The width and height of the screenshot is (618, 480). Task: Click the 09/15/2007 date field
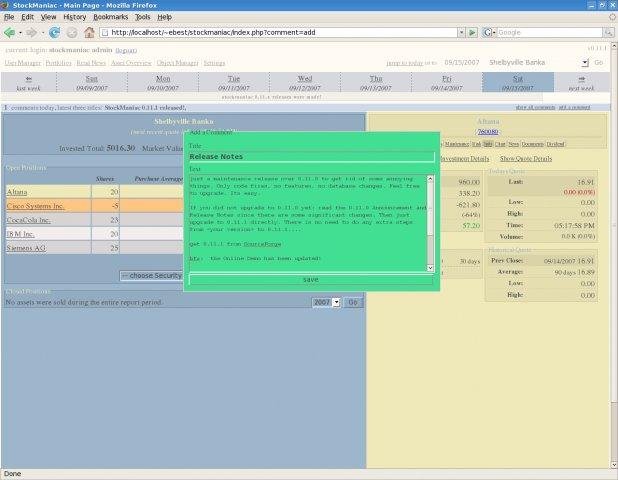(x=462, y=63)
